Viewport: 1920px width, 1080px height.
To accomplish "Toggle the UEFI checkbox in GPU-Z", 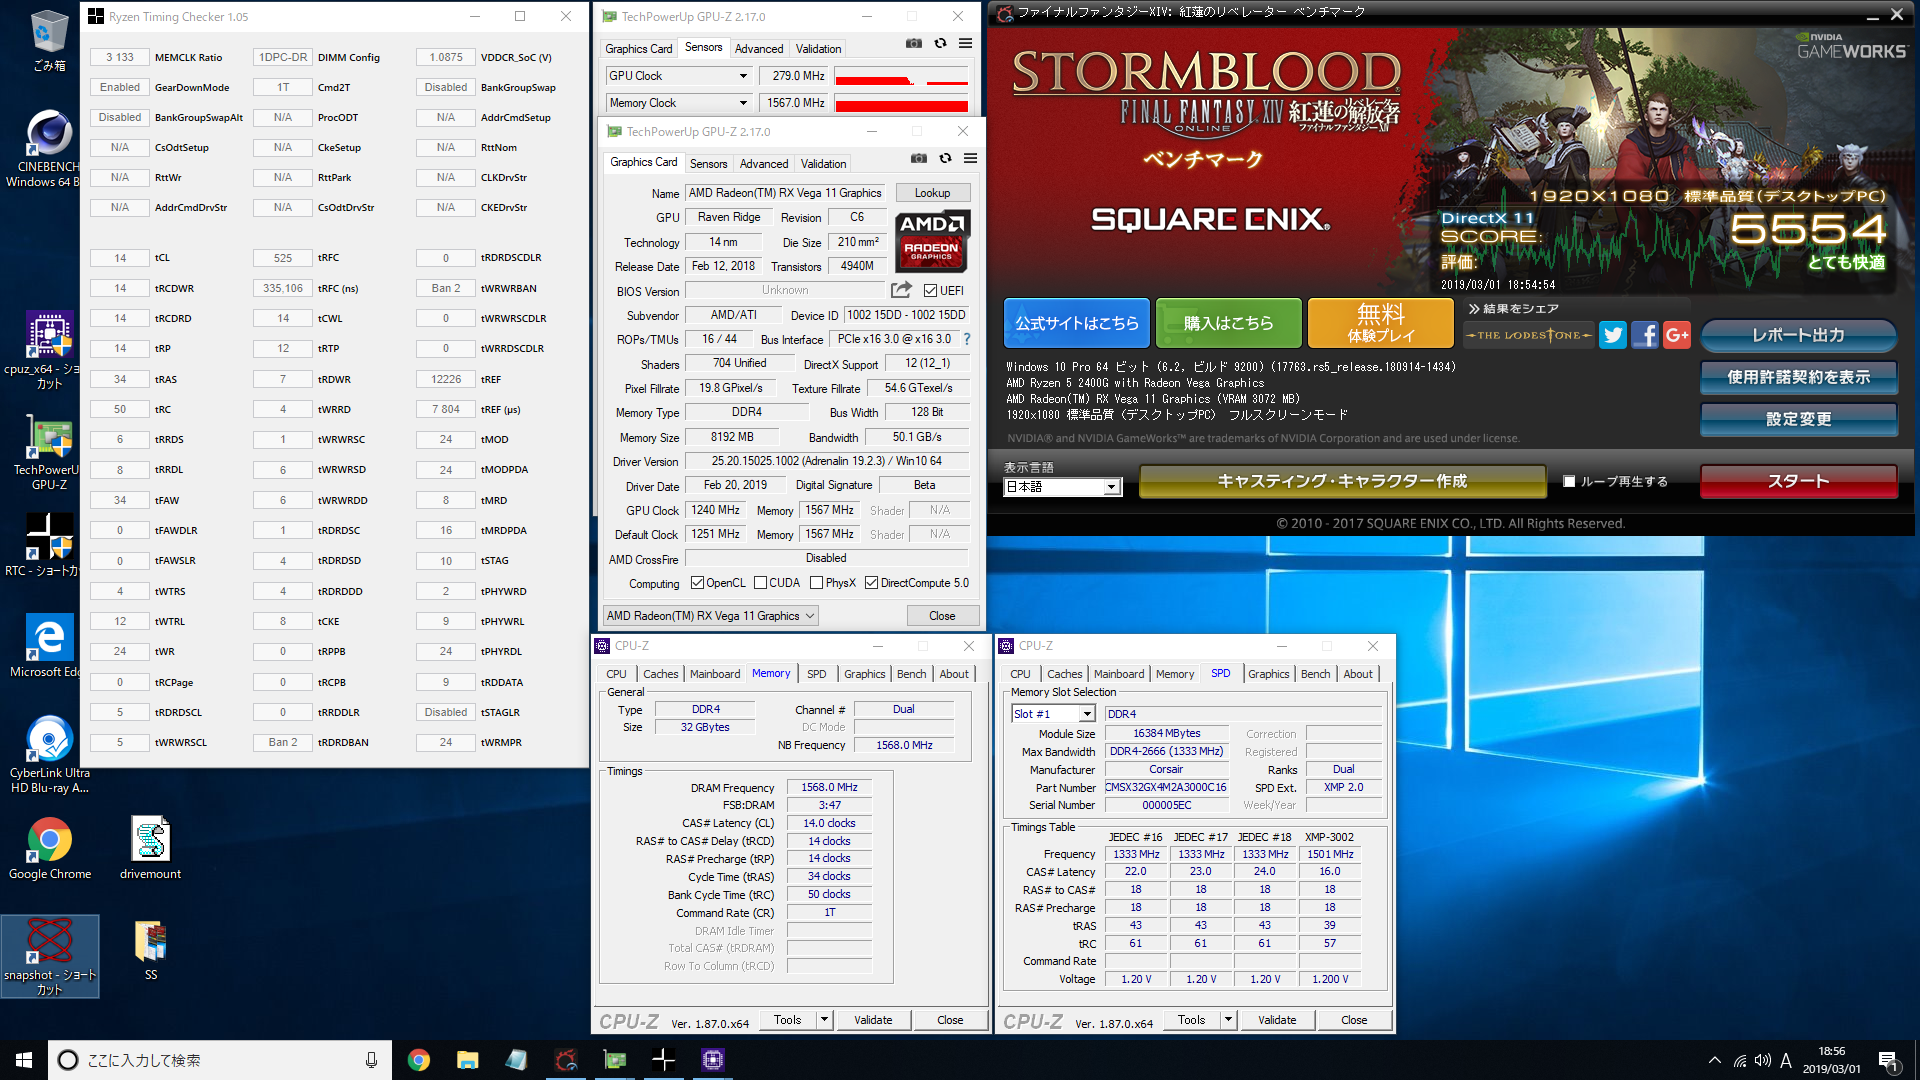I will coord(930,291).
